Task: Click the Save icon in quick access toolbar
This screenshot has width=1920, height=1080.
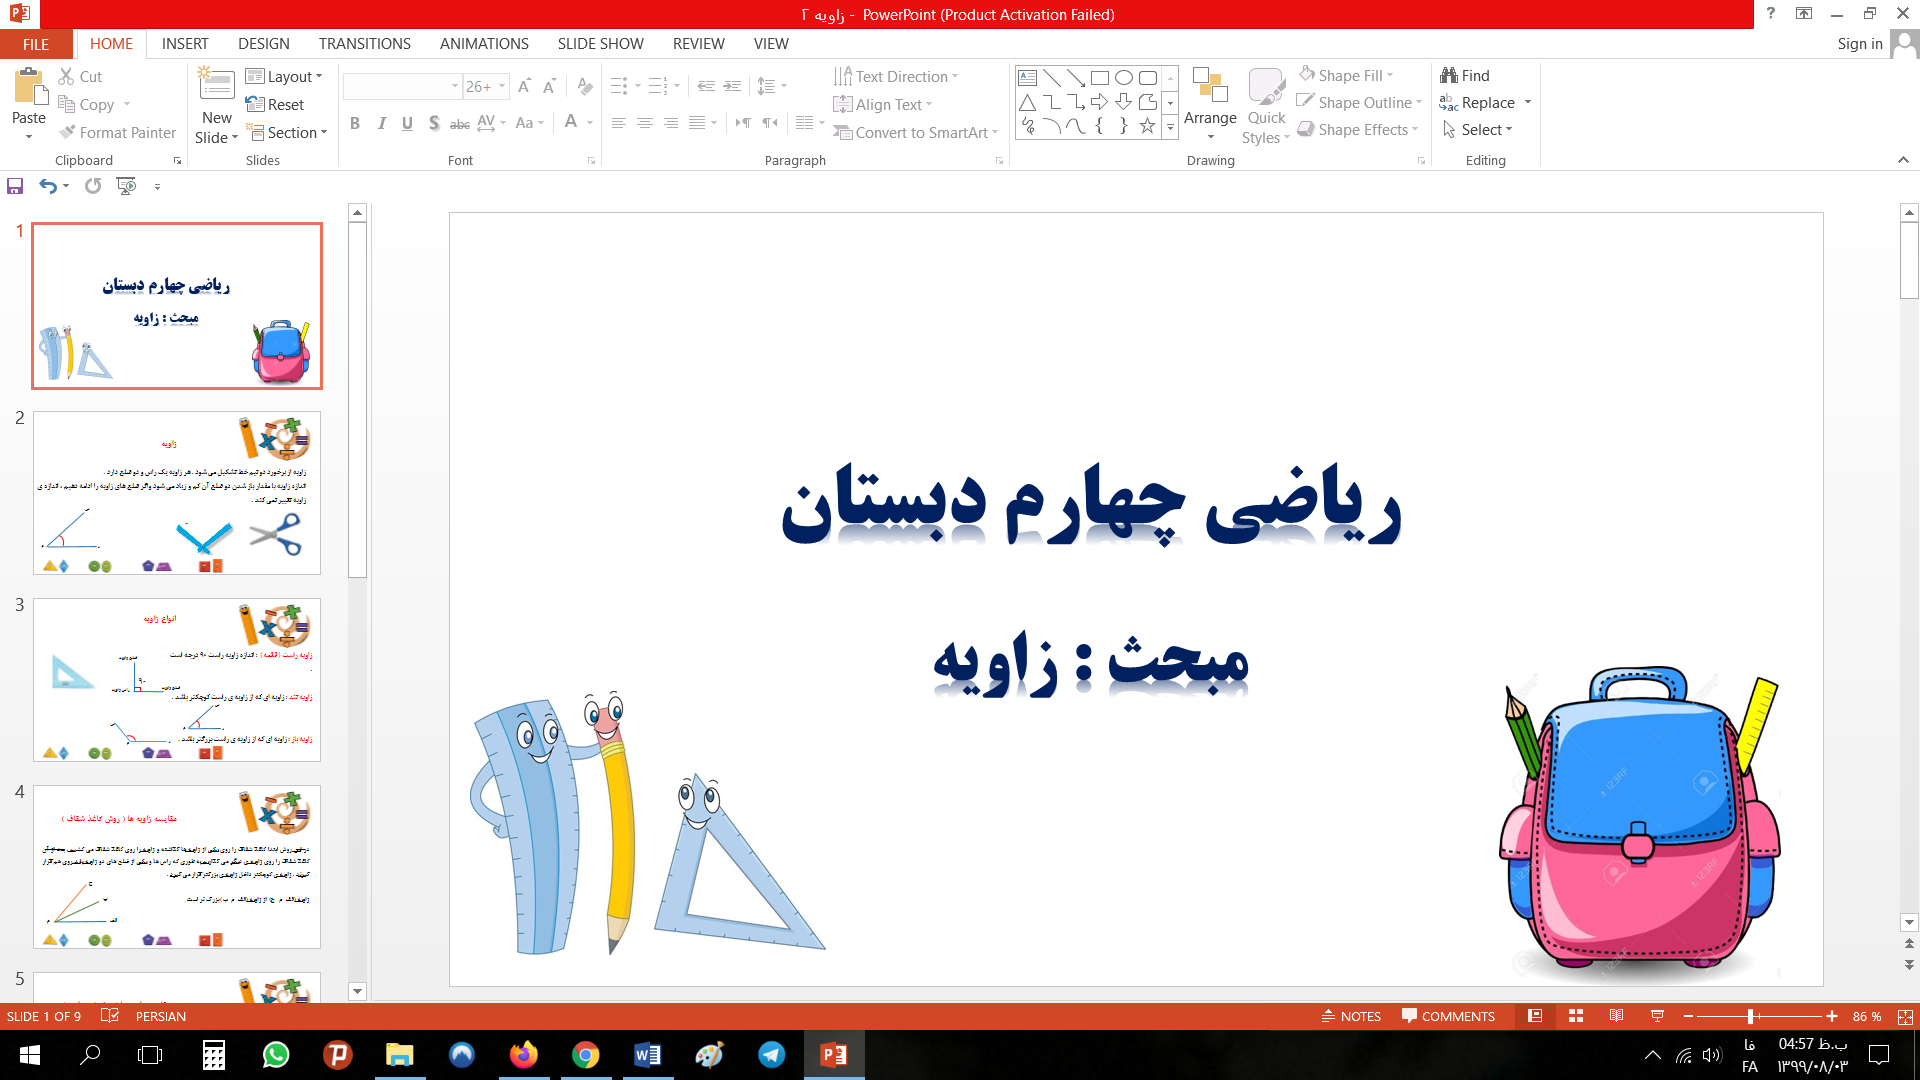Action: tap(15, 186)
